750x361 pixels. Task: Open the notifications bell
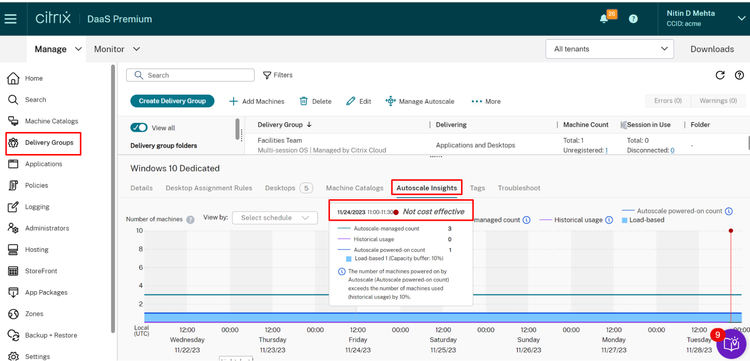click(x=604, y=19)
